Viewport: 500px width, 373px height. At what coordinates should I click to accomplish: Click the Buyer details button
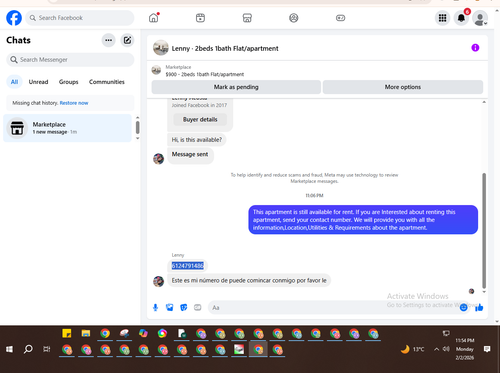[200, 119]
